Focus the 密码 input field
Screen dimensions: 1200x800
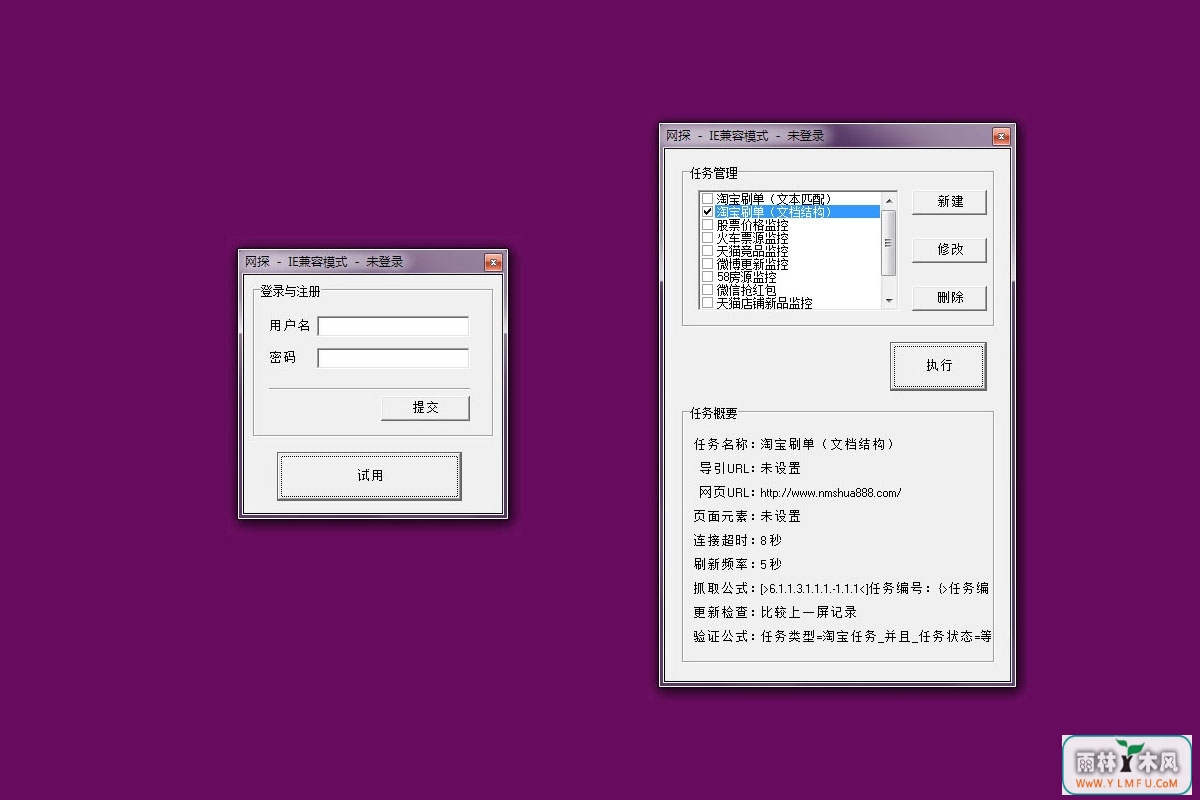393,358
